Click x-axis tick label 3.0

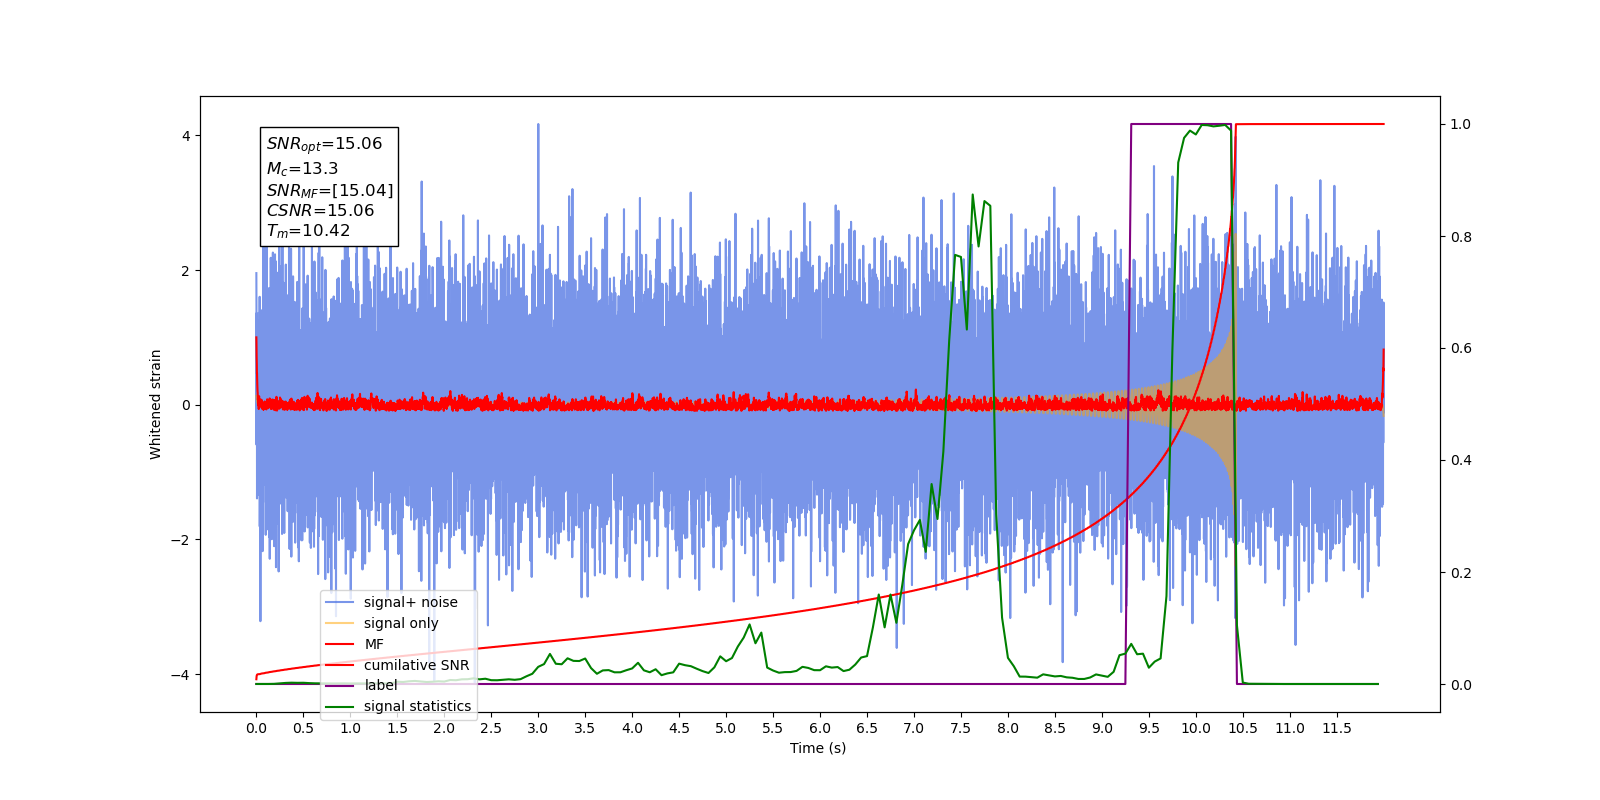(x=538, y=728)
